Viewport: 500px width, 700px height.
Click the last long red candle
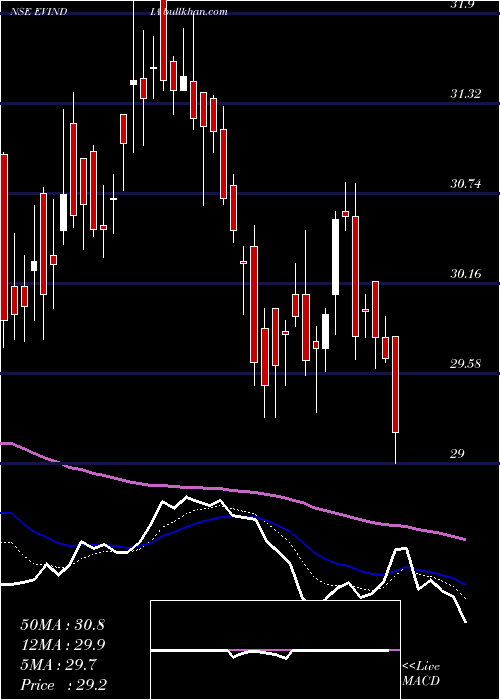point(395,384)
